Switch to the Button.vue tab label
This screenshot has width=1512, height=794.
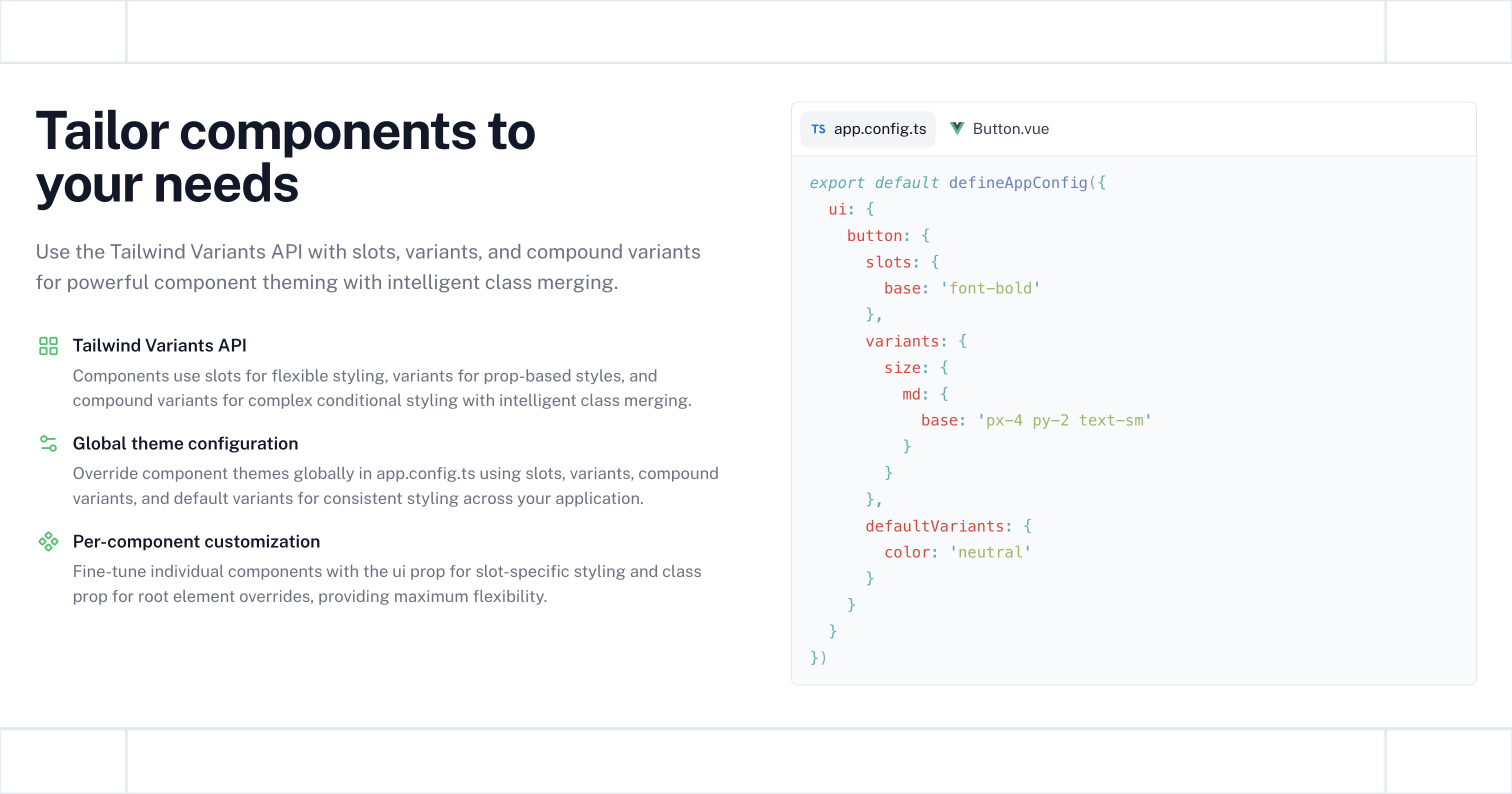click(x=1010, y=129)
